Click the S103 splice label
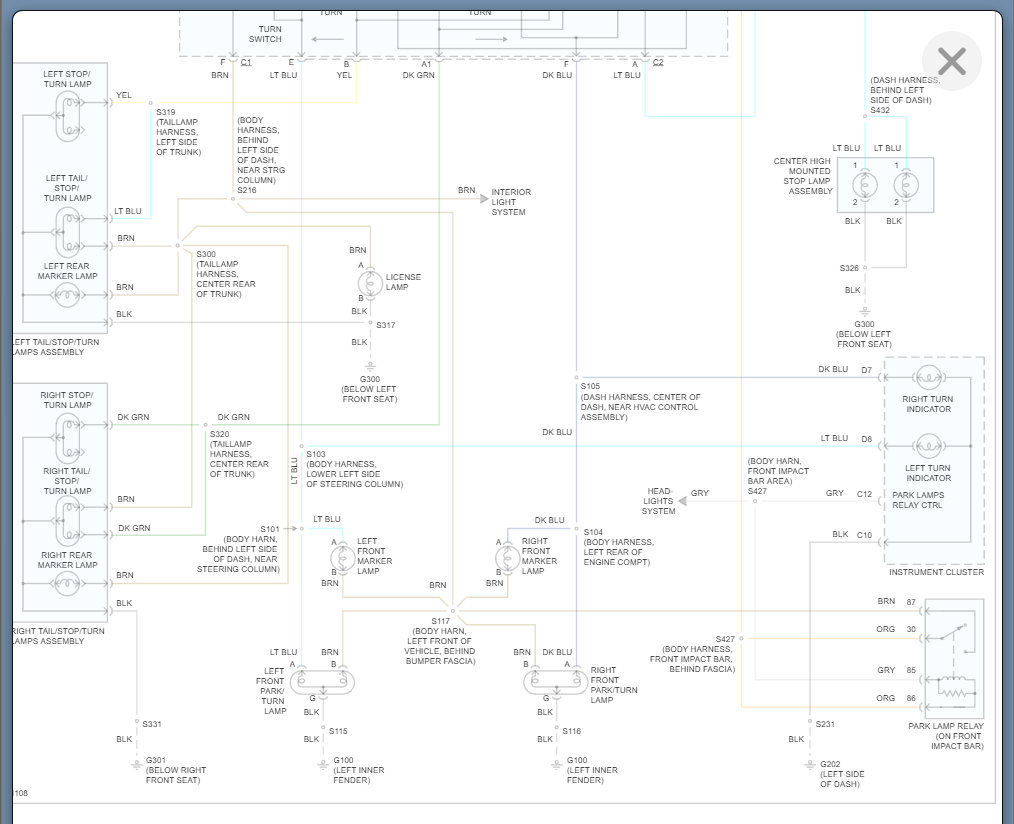This screenshot has height=824, width=1014. [x=316, y=454]
